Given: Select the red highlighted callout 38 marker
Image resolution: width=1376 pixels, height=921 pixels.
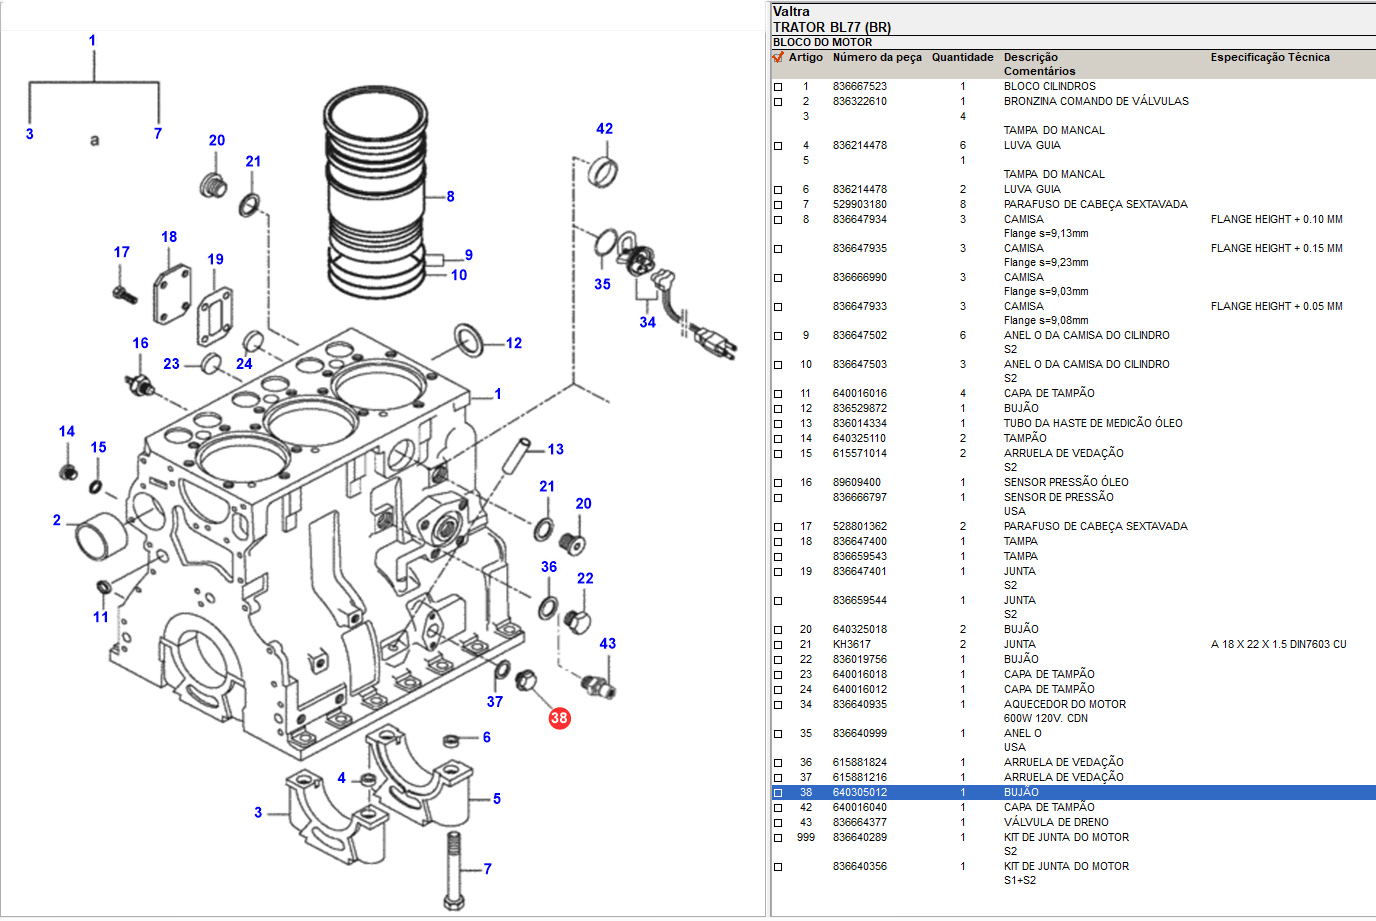Looking at the screenshot, I should (x=559, y=718).
